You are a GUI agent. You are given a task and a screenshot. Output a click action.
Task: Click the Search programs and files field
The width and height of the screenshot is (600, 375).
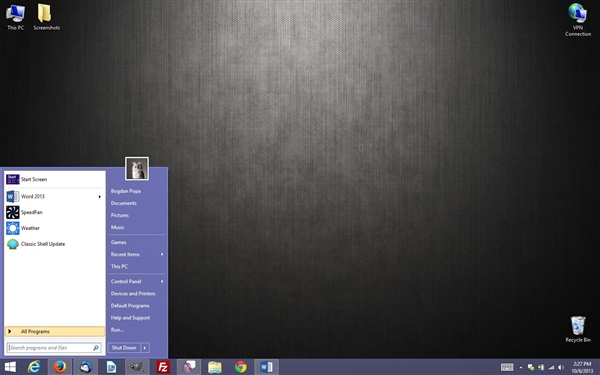coord(54,347)
